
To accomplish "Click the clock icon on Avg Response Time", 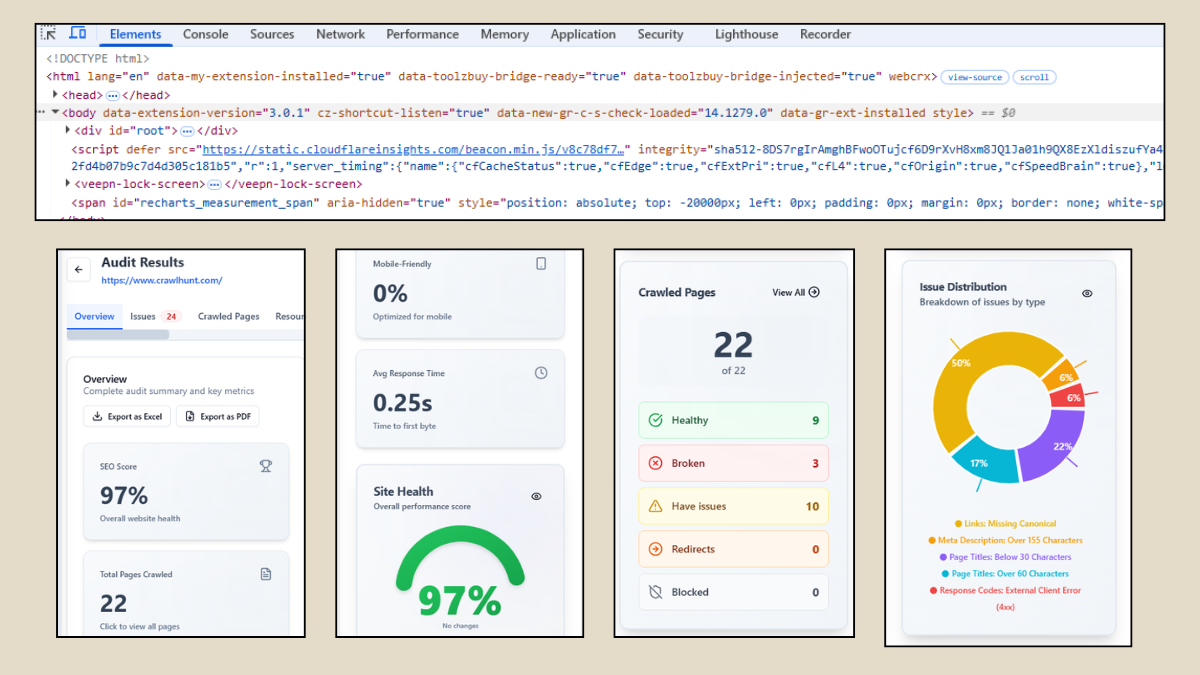I will [x=541, y=373].
